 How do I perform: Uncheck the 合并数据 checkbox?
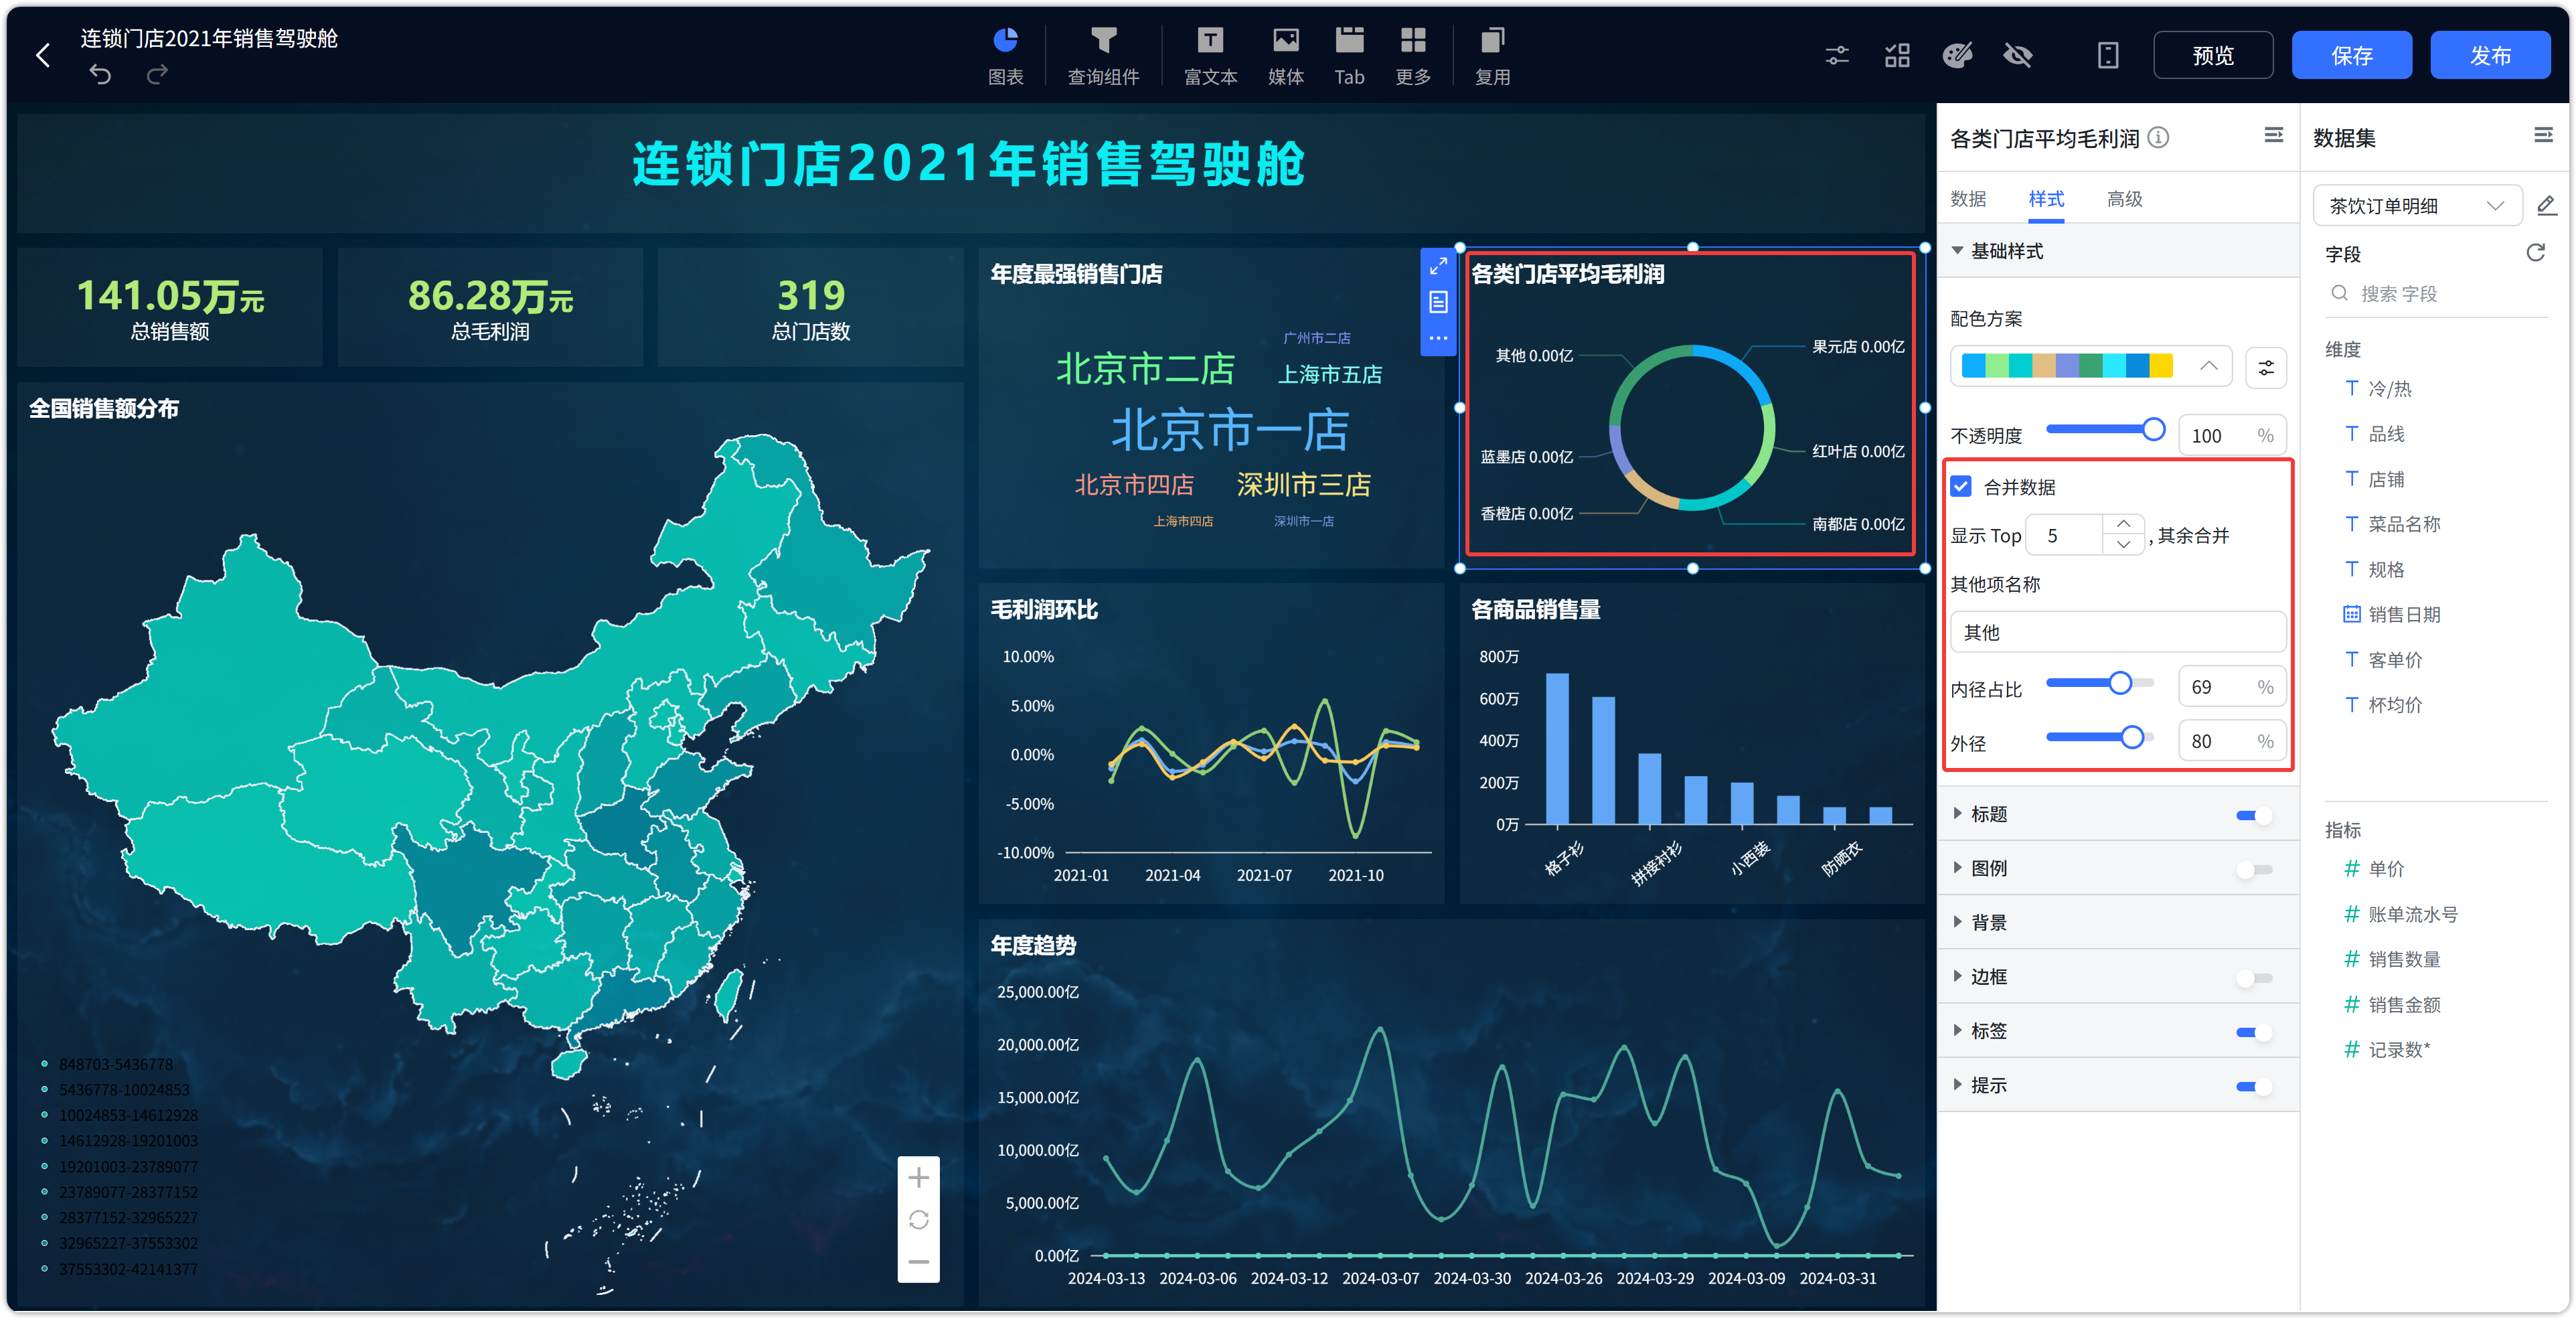pos(1961,487)
